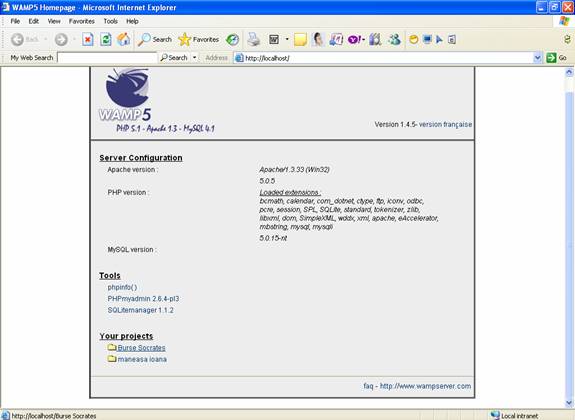Click the vertical scrollbar down arrow

[569, 403]
